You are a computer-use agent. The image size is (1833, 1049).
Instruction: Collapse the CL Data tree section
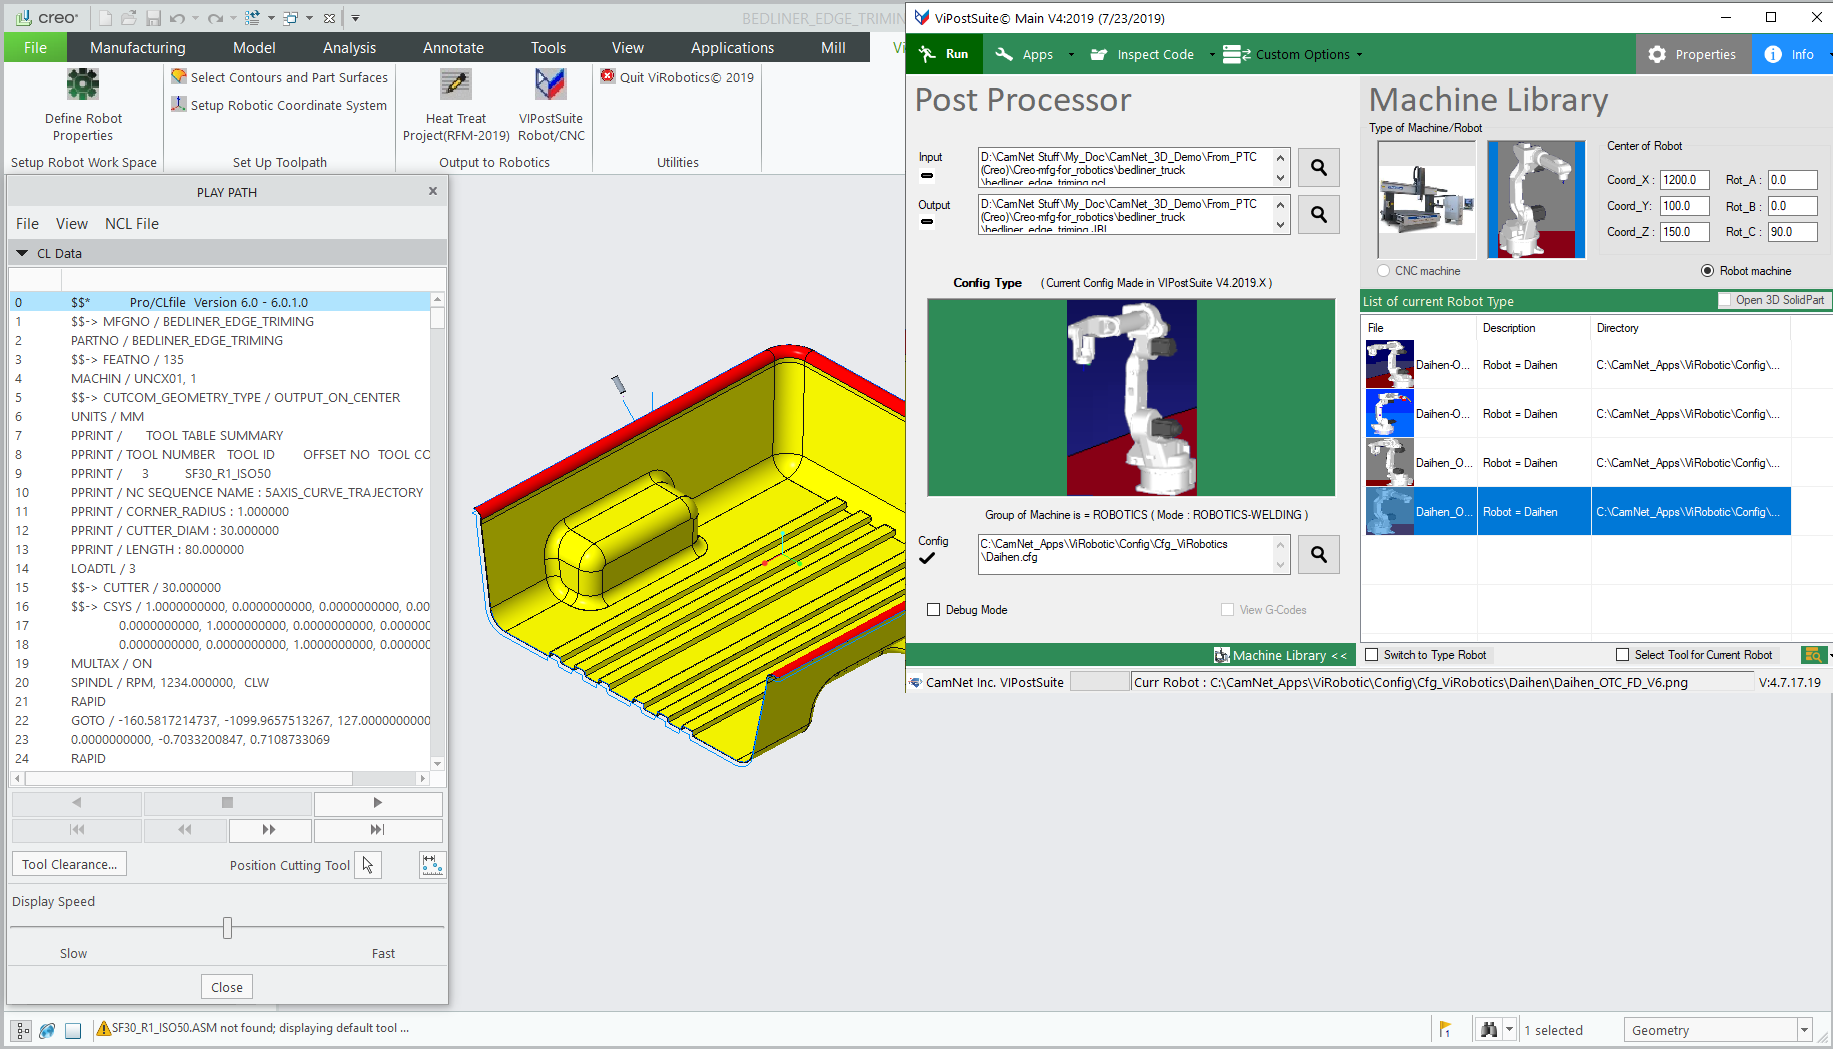tap(22, 253)
